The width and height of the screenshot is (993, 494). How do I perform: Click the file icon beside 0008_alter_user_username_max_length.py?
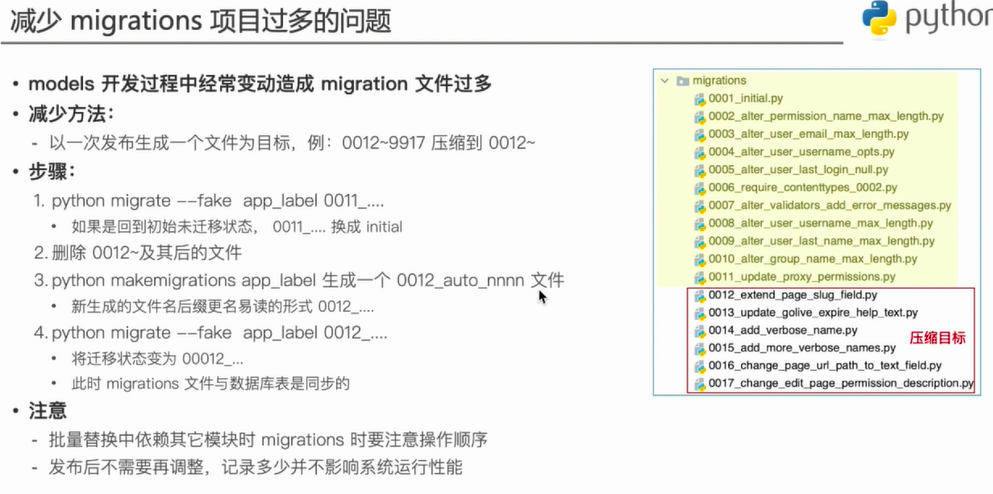(x=700, y=224)
